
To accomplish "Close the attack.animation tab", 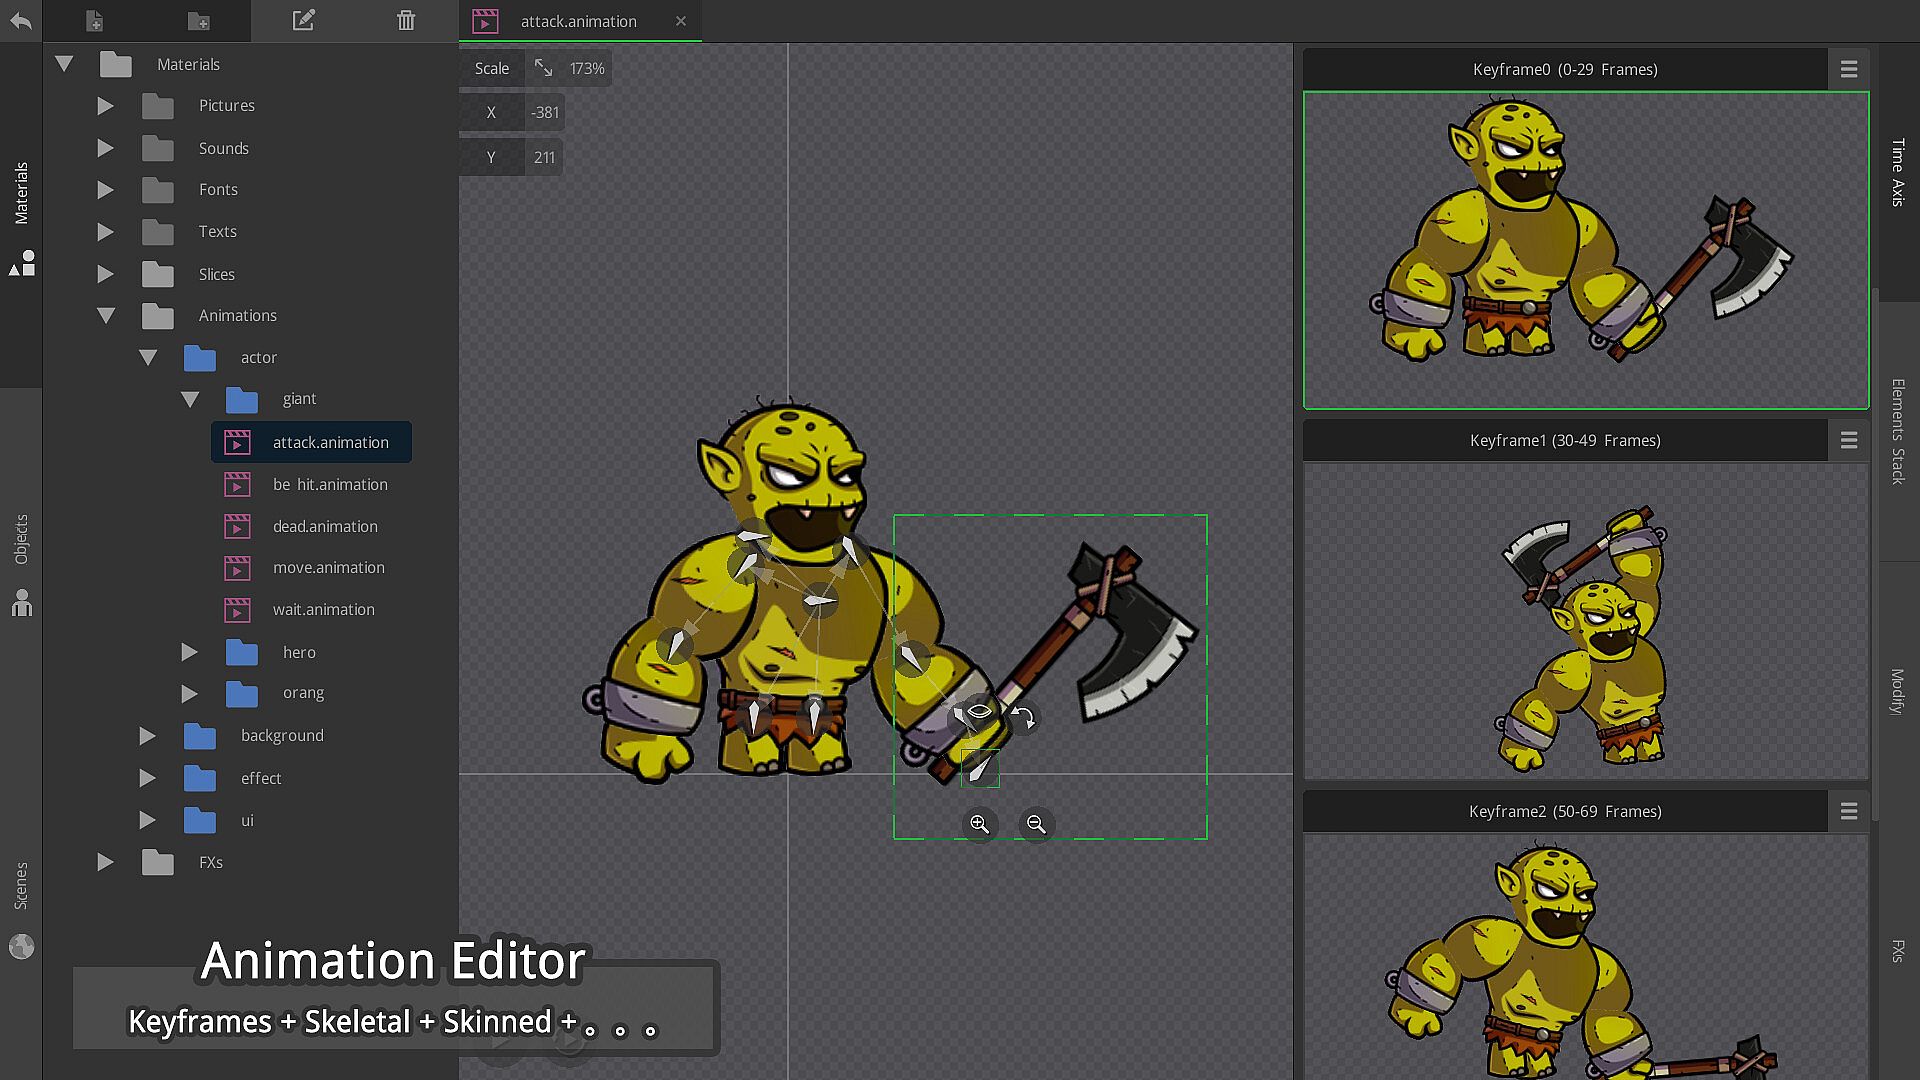I will pos(681,21).
